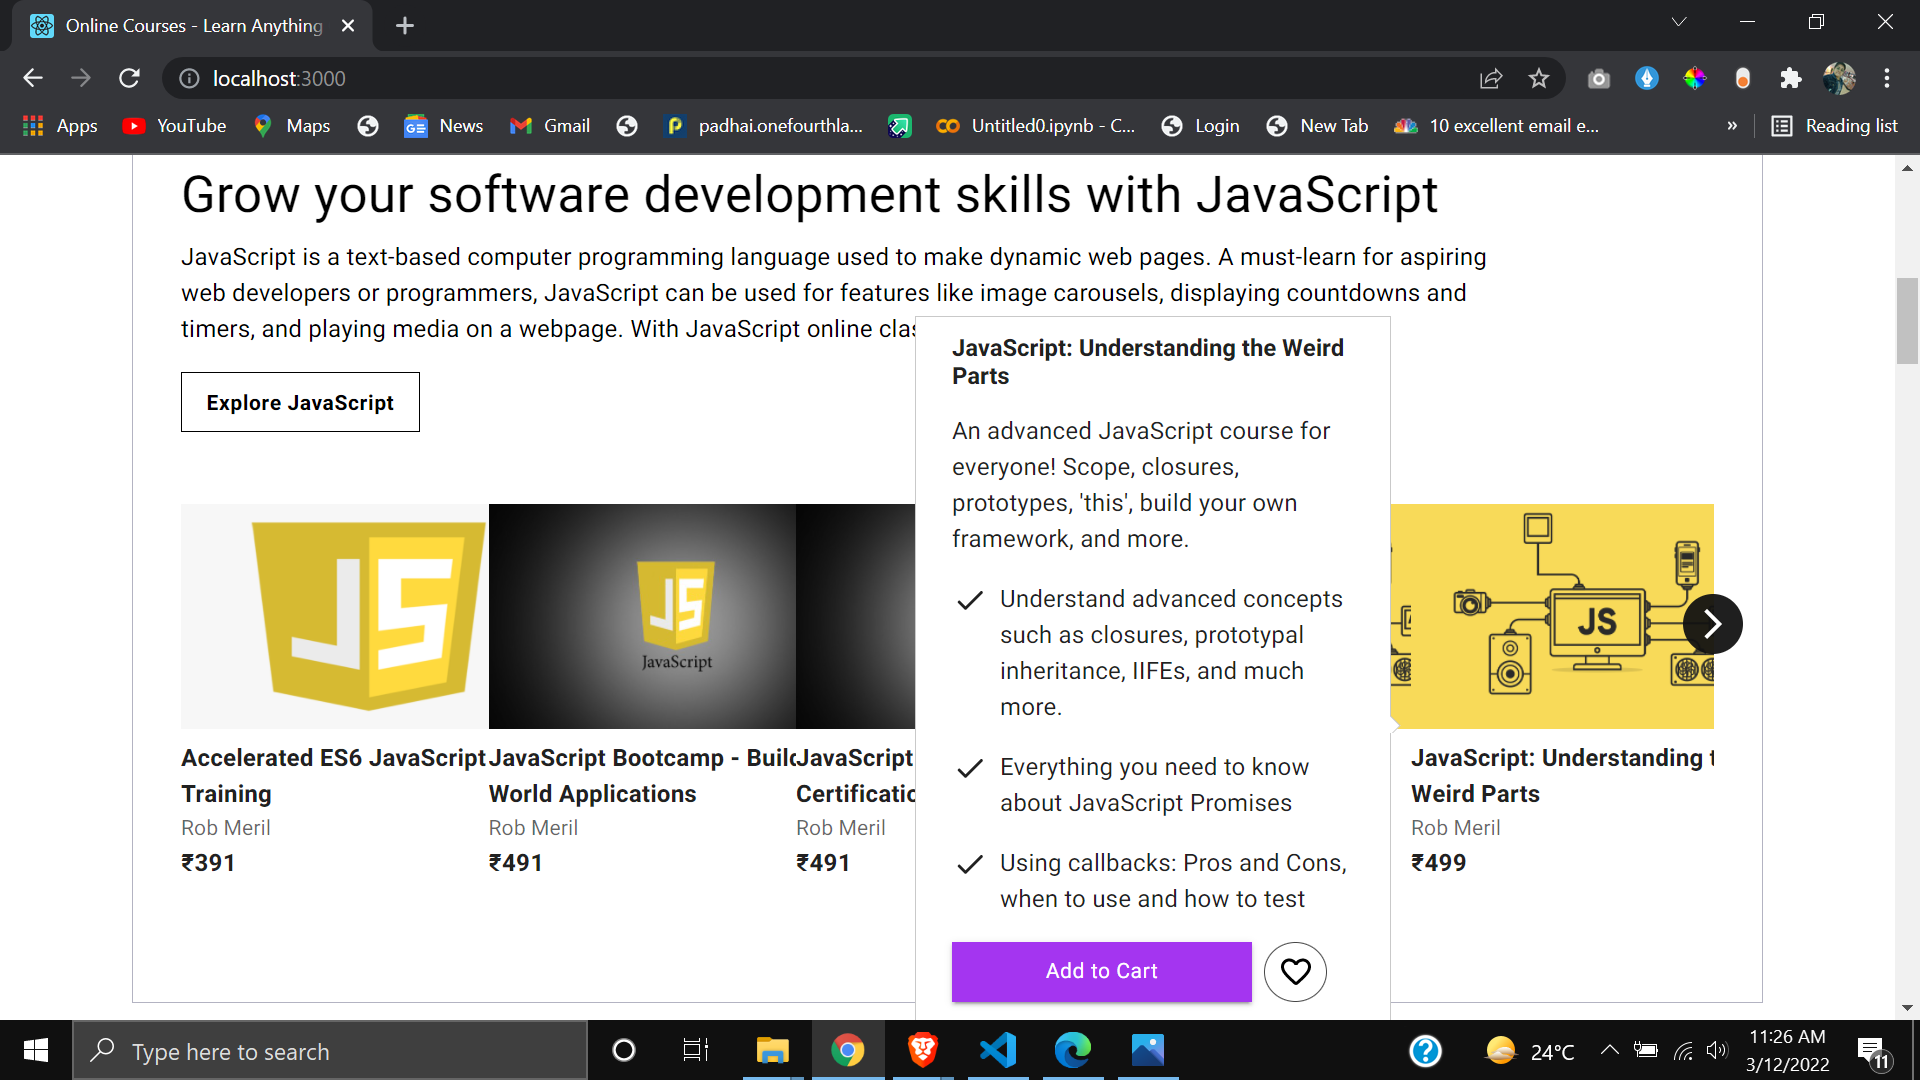
Task: Click the ₹499 price text
Action: coord(1438,863)
